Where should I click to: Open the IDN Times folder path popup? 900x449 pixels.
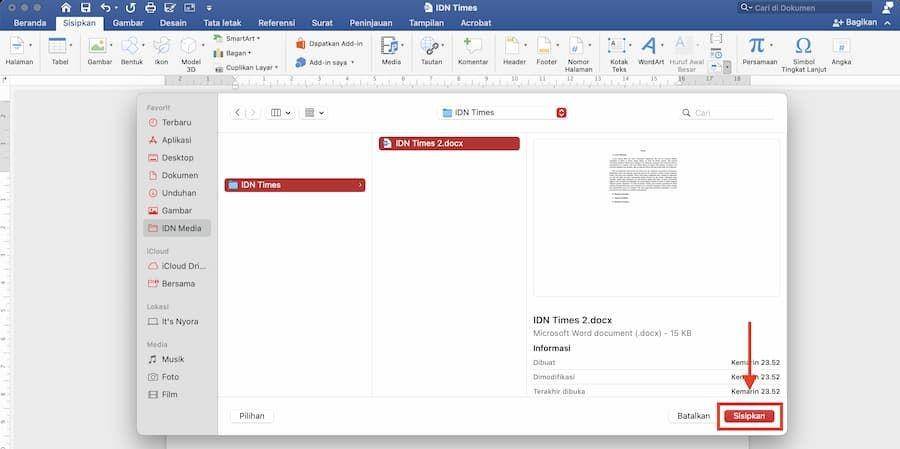pyautogui.click(x=504, y=113)
